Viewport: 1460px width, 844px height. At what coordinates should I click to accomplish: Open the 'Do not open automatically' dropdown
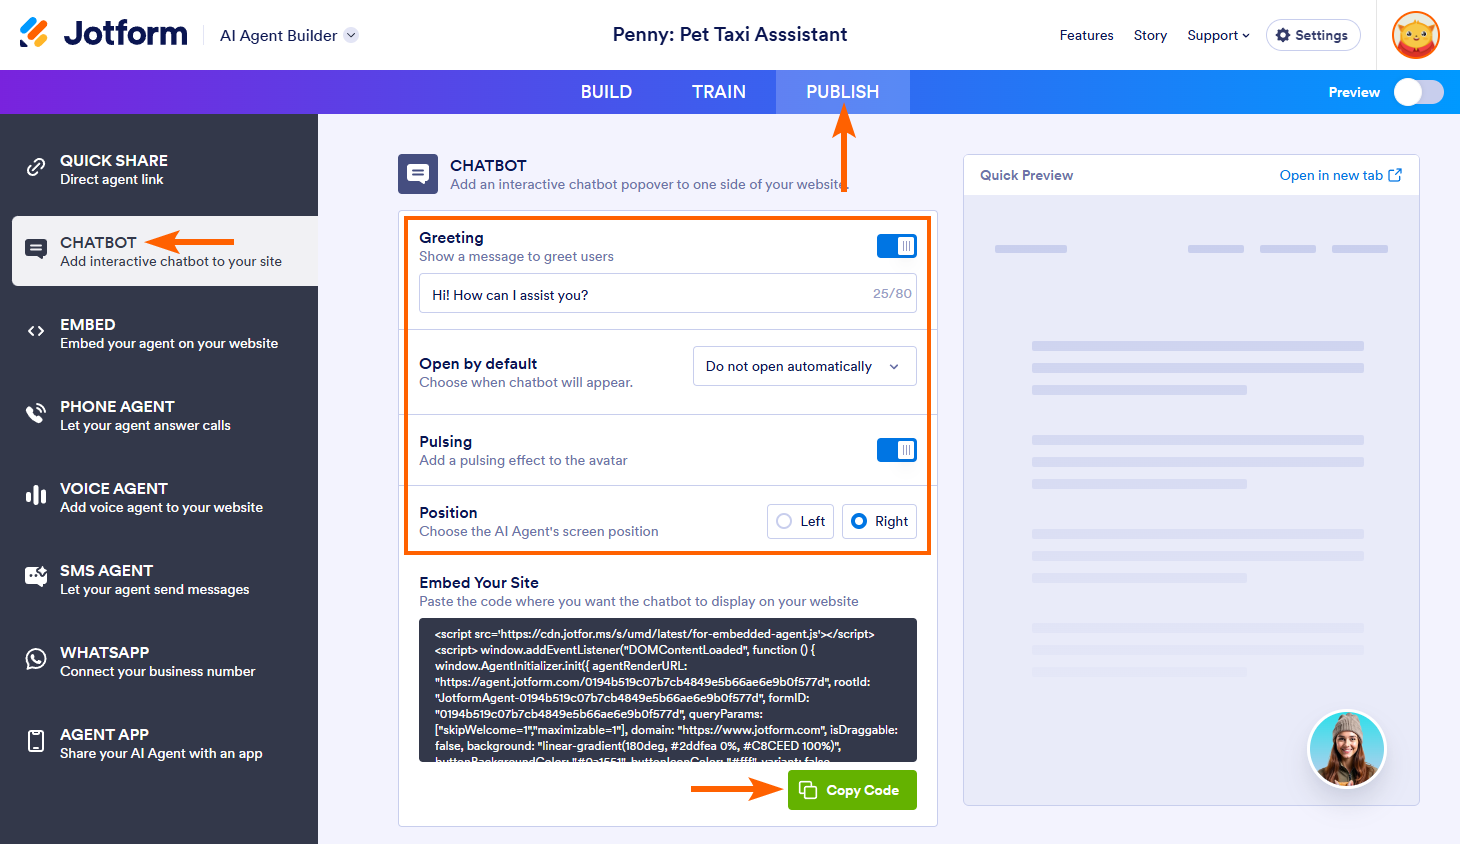804,366
